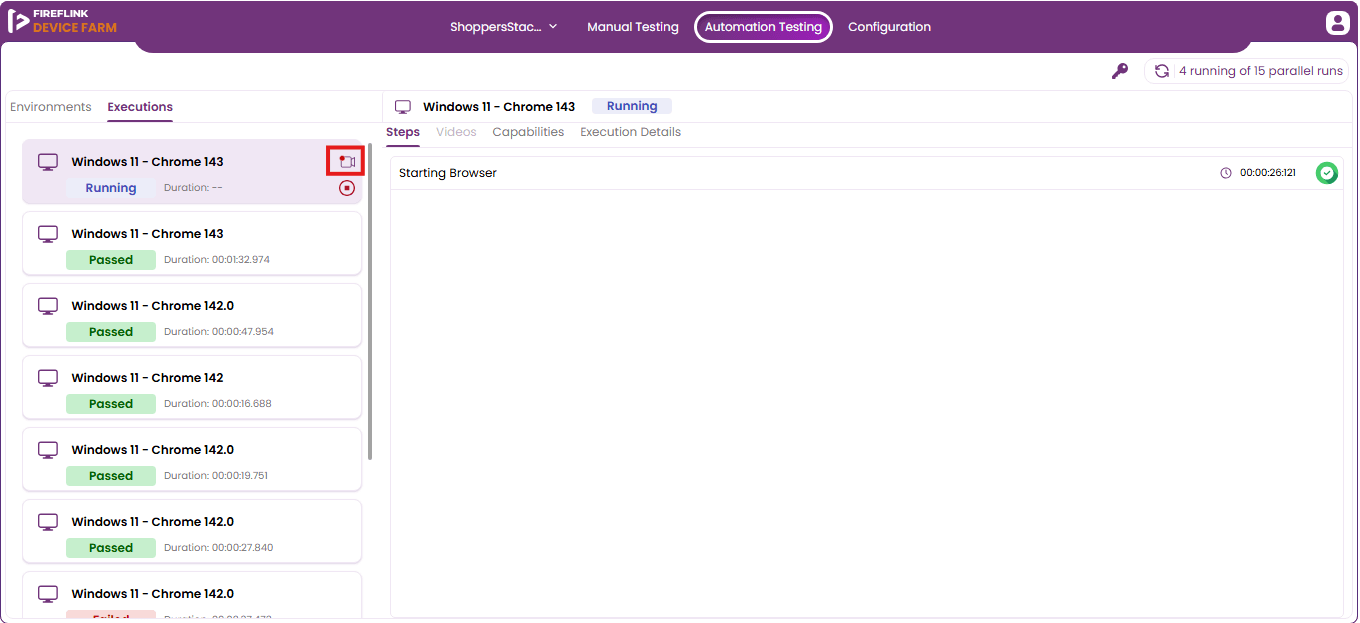Click 'Windows 11 - Chrome 143' title in details header
Viewport: 1360px width, 623px height.
(x=499, y=107)
